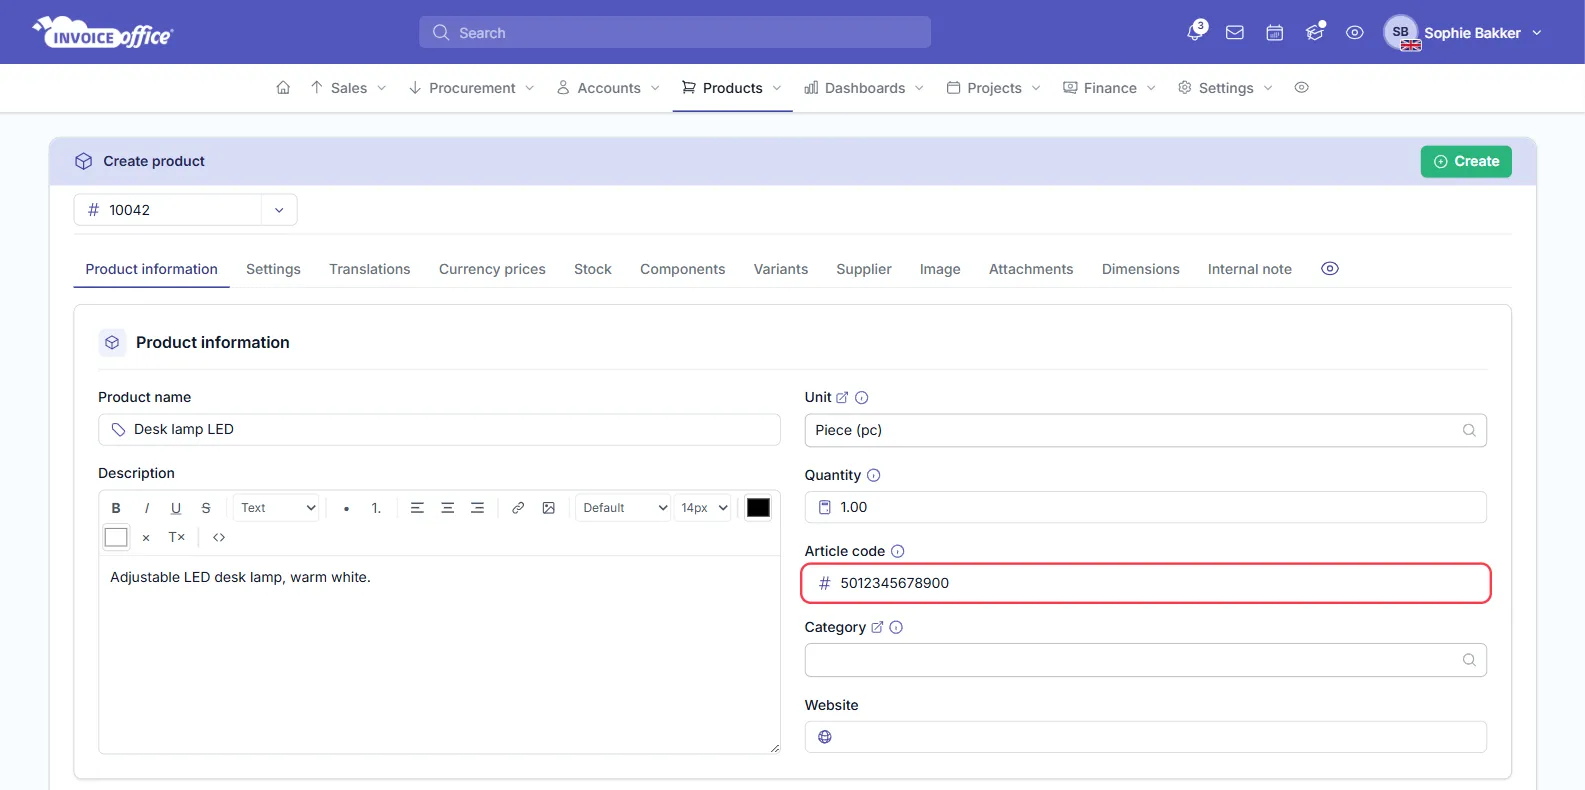Focus the top Search field

point(675,32)
